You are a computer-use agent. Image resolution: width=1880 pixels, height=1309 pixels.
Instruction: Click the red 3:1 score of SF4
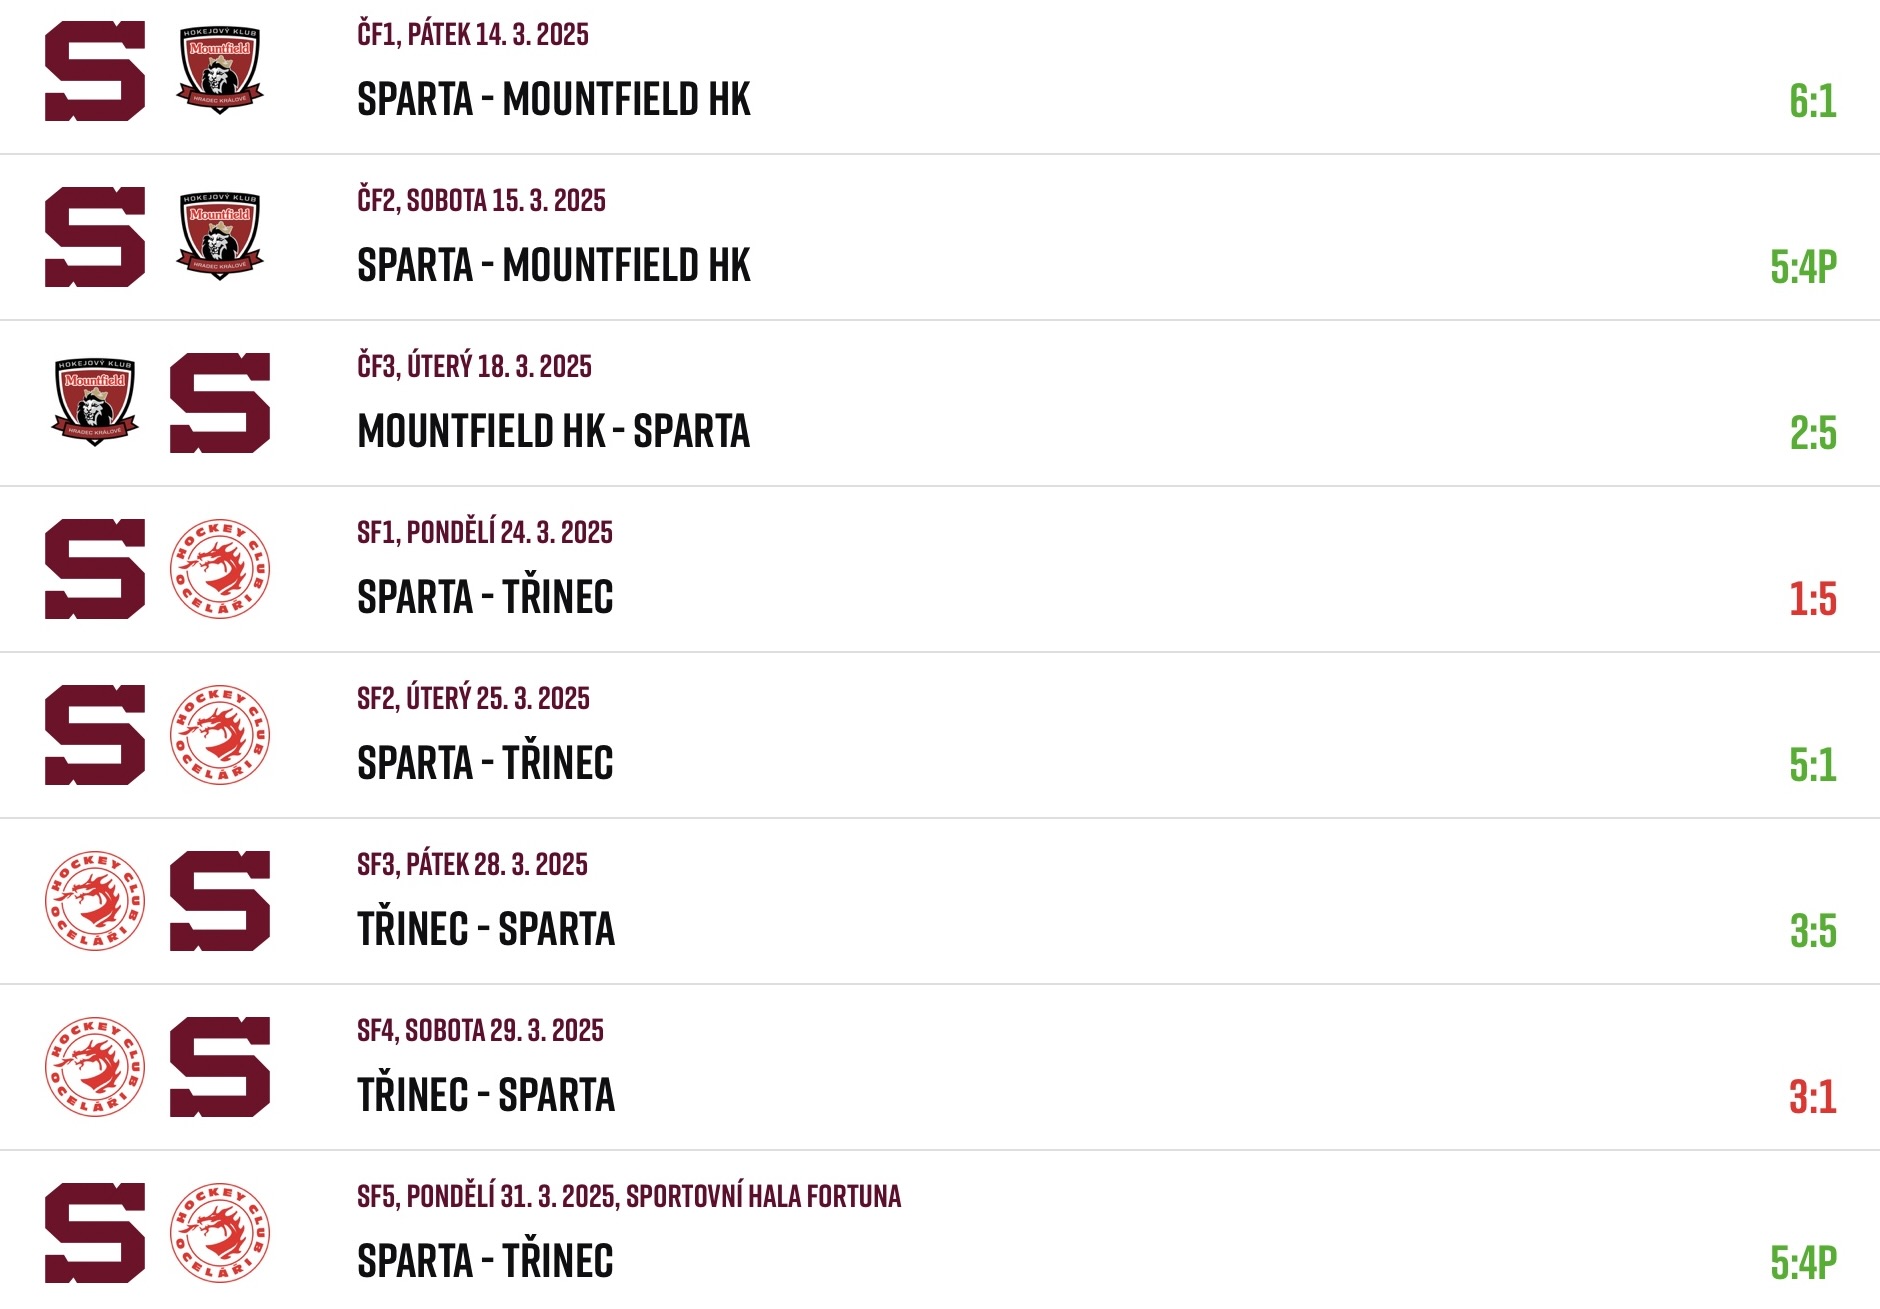(x=1813, y=1097)
